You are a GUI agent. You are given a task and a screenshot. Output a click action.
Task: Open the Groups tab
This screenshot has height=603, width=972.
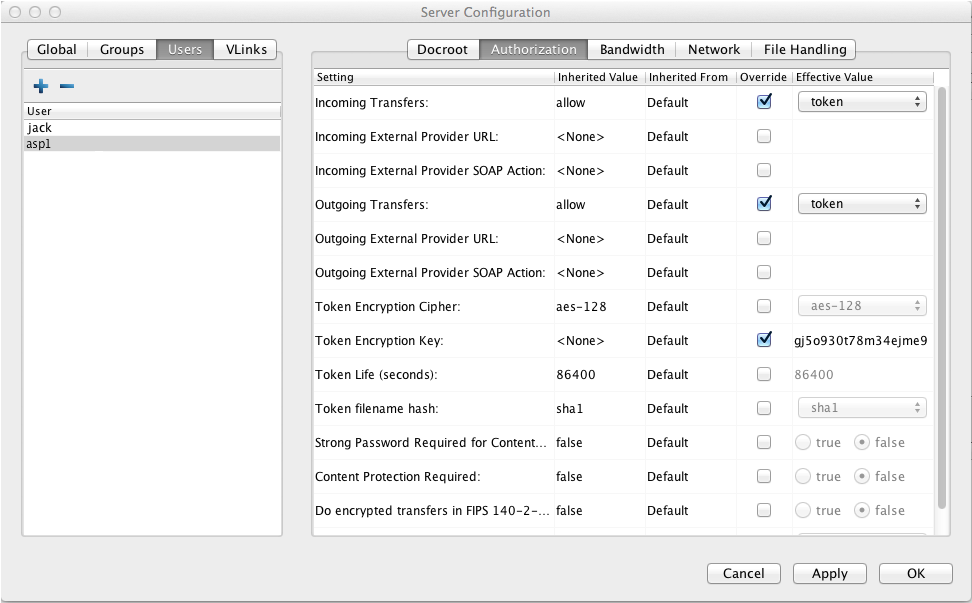pos(122,49)
